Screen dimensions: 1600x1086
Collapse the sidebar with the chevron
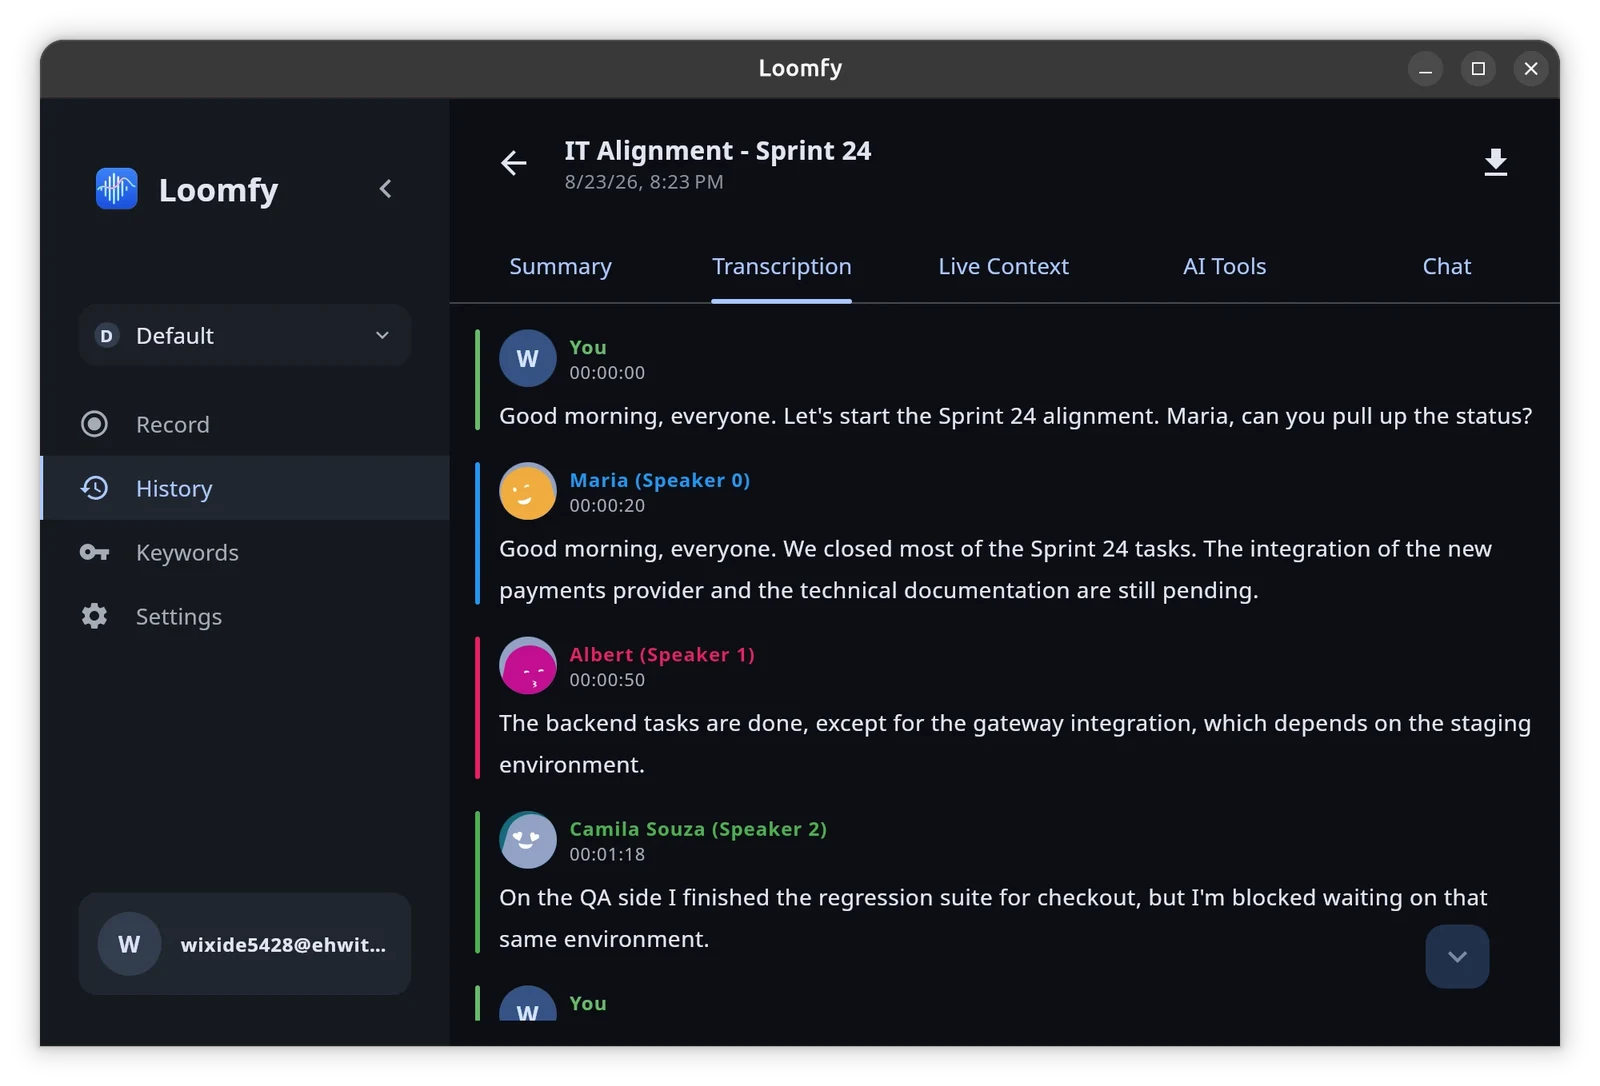coord(385,189)
